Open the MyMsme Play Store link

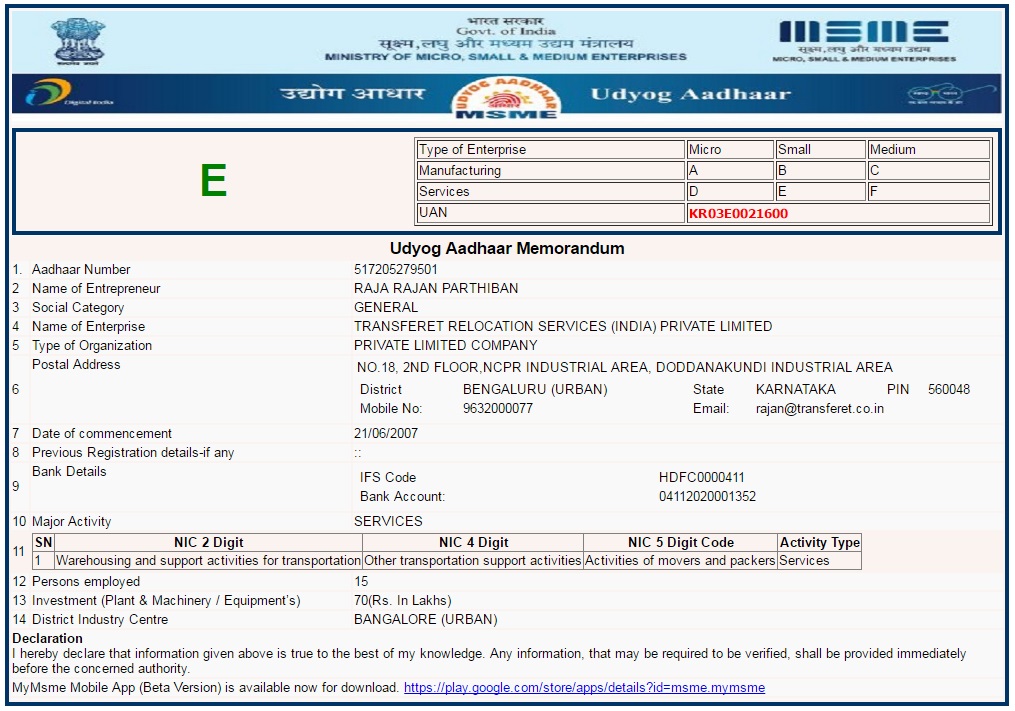[585, 688]
